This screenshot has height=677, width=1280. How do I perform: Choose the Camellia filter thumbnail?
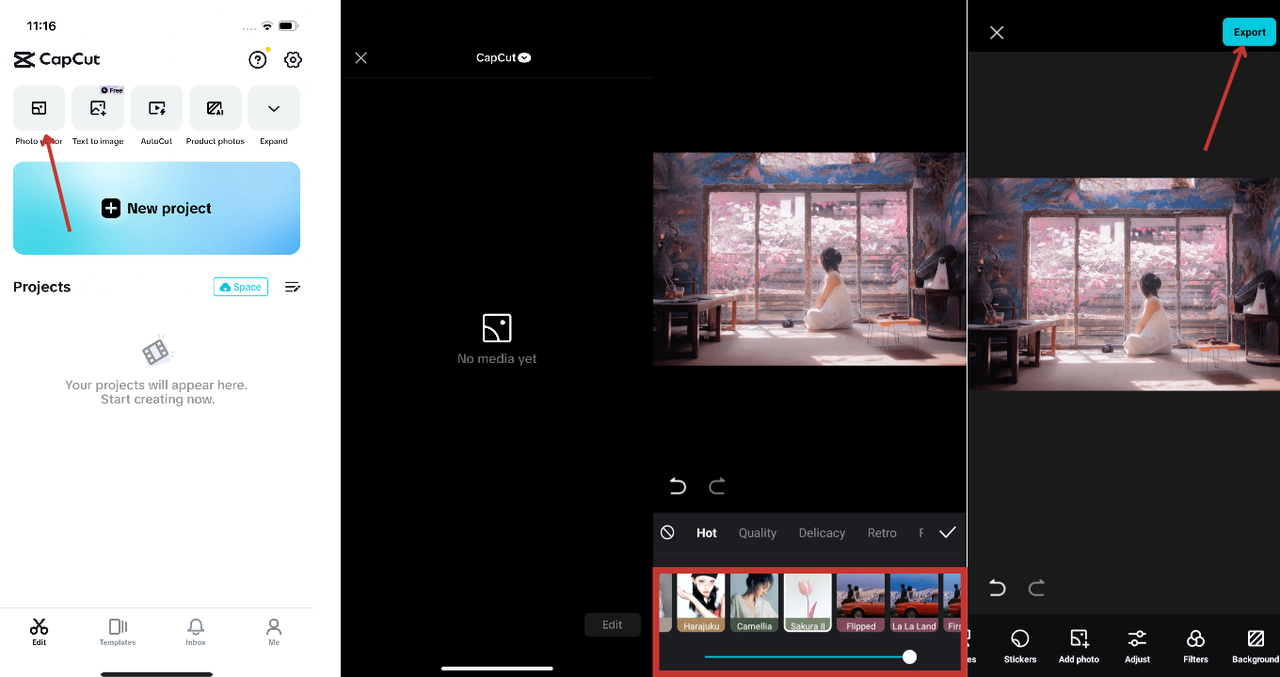[x=754, y=602]
